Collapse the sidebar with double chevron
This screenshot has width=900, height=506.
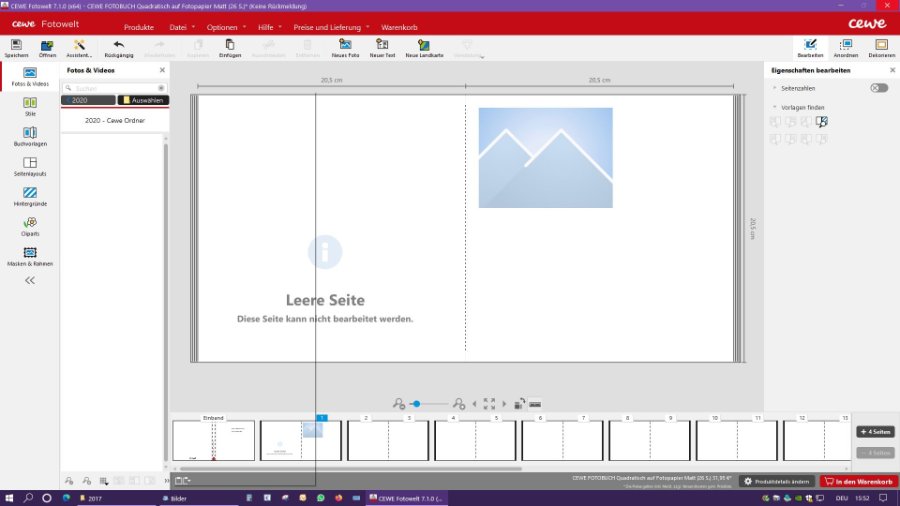click(30, 281)
